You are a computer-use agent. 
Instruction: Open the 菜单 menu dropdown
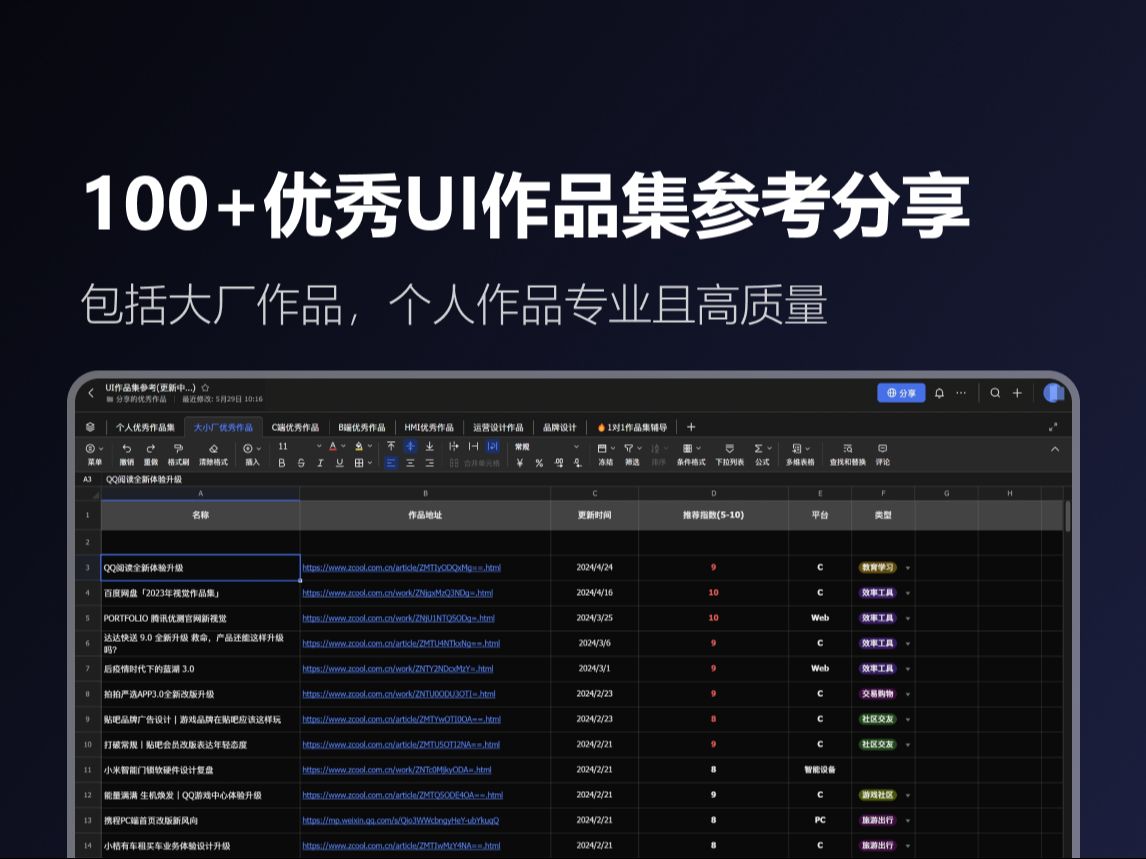(x=94, y=454)
